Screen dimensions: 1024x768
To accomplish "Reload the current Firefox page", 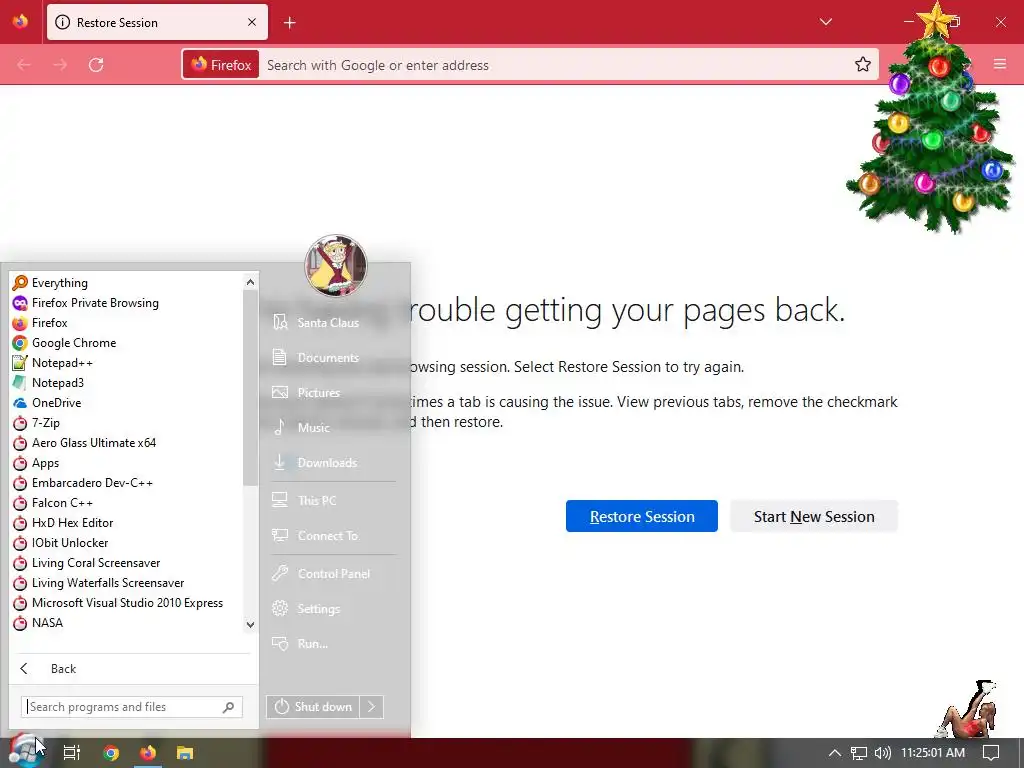I will [x=96, y=65].
